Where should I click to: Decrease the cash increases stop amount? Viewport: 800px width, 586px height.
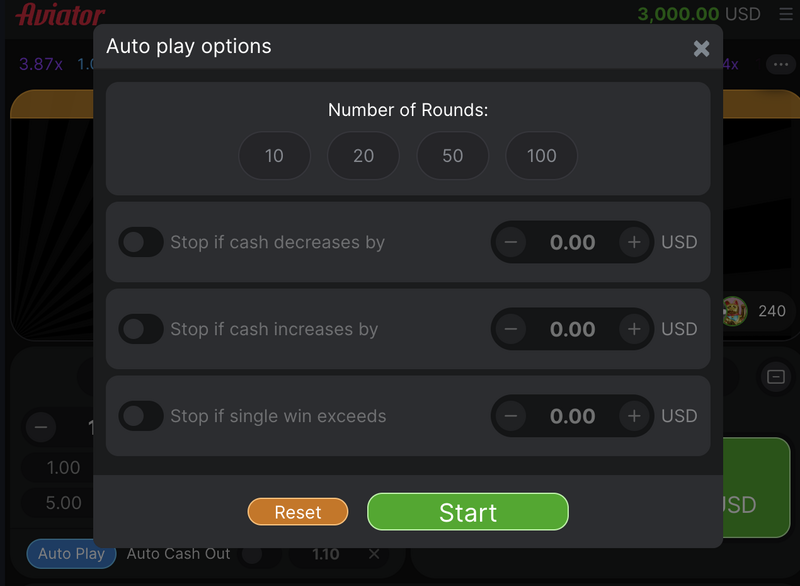point(511,329)
